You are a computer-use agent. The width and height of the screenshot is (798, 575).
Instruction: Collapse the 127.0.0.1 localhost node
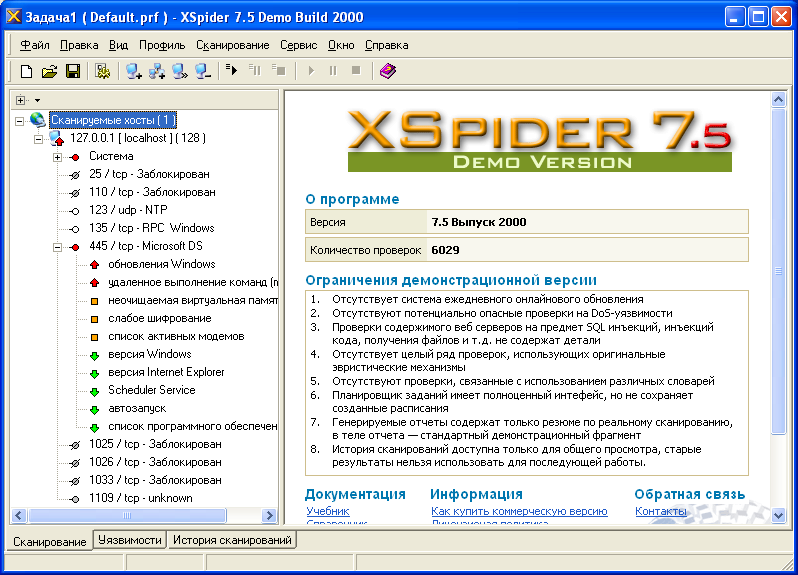[x=38, y=139]
